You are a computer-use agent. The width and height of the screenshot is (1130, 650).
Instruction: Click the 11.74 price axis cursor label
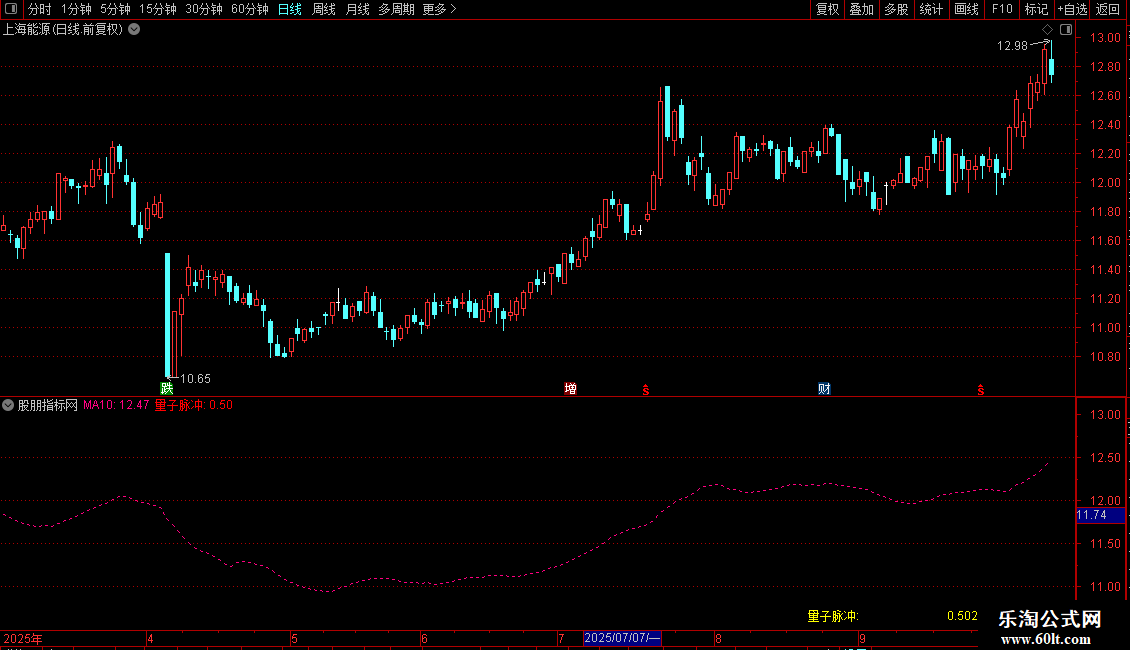[1100, 515]
